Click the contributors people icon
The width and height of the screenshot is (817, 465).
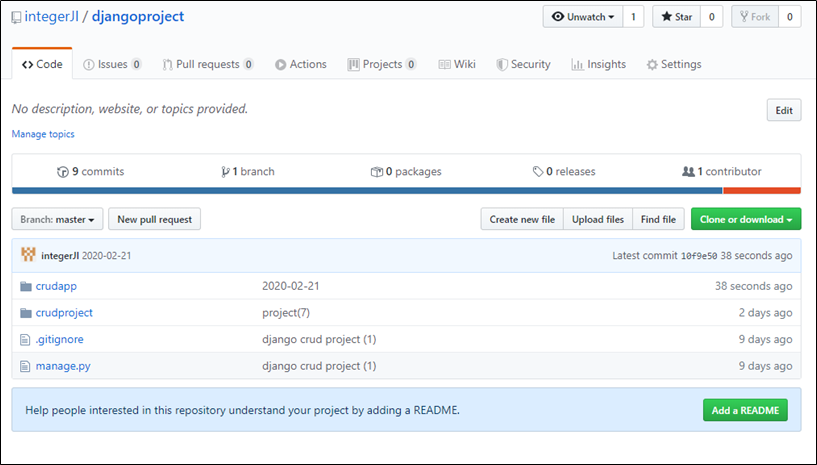688,172
